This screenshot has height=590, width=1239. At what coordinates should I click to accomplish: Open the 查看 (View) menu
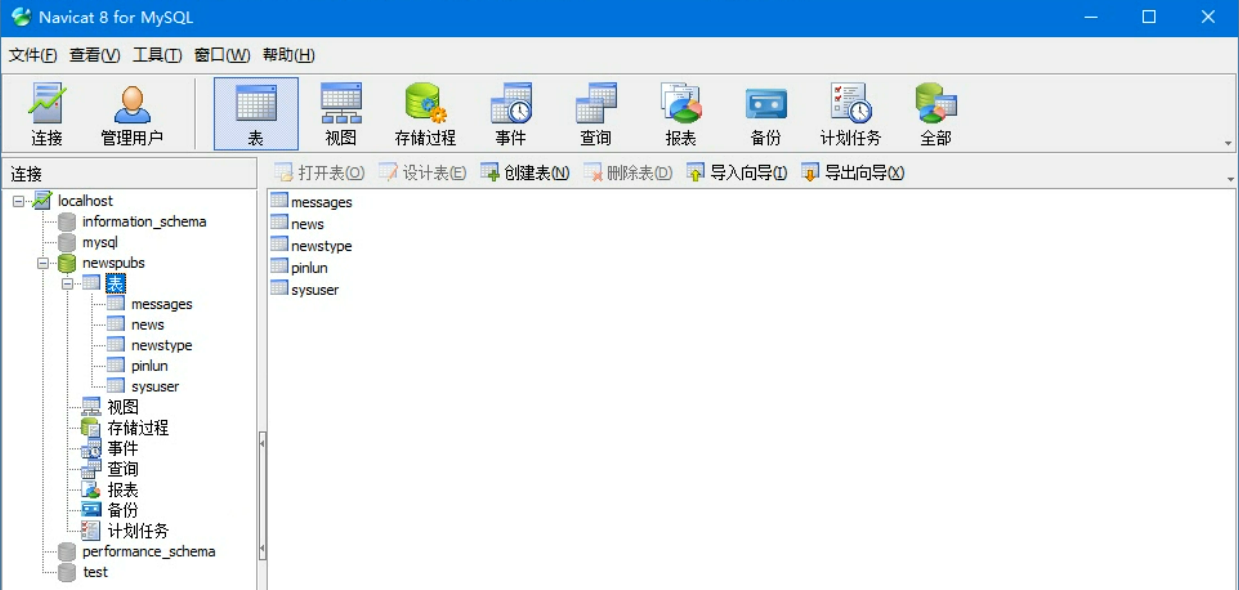[x=94, y=55]
